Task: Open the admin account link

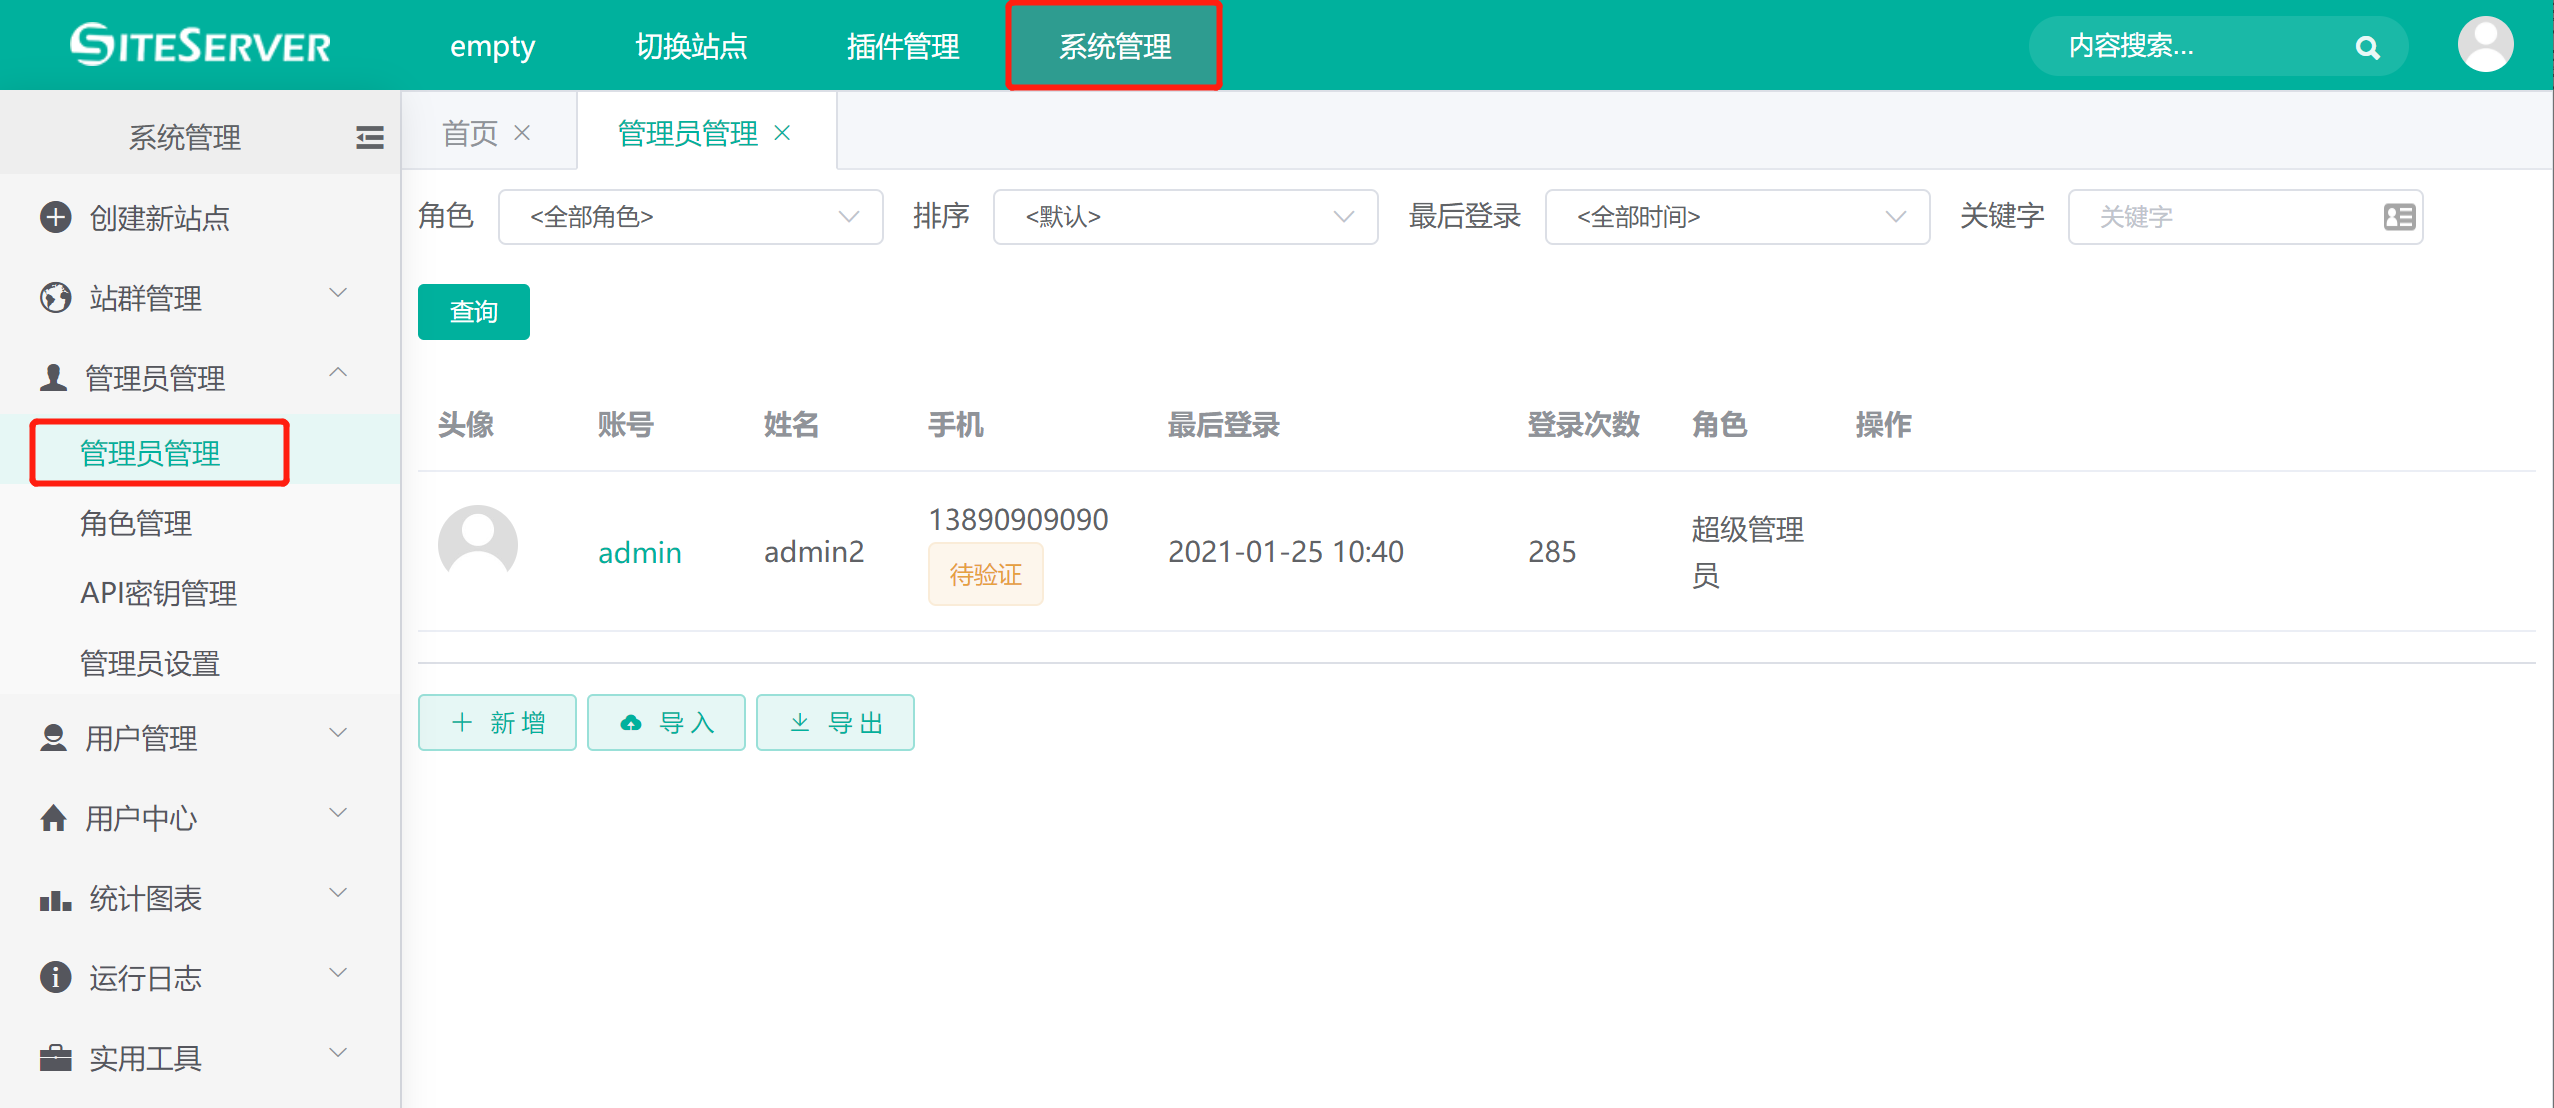Action: (x=639, y=551)
